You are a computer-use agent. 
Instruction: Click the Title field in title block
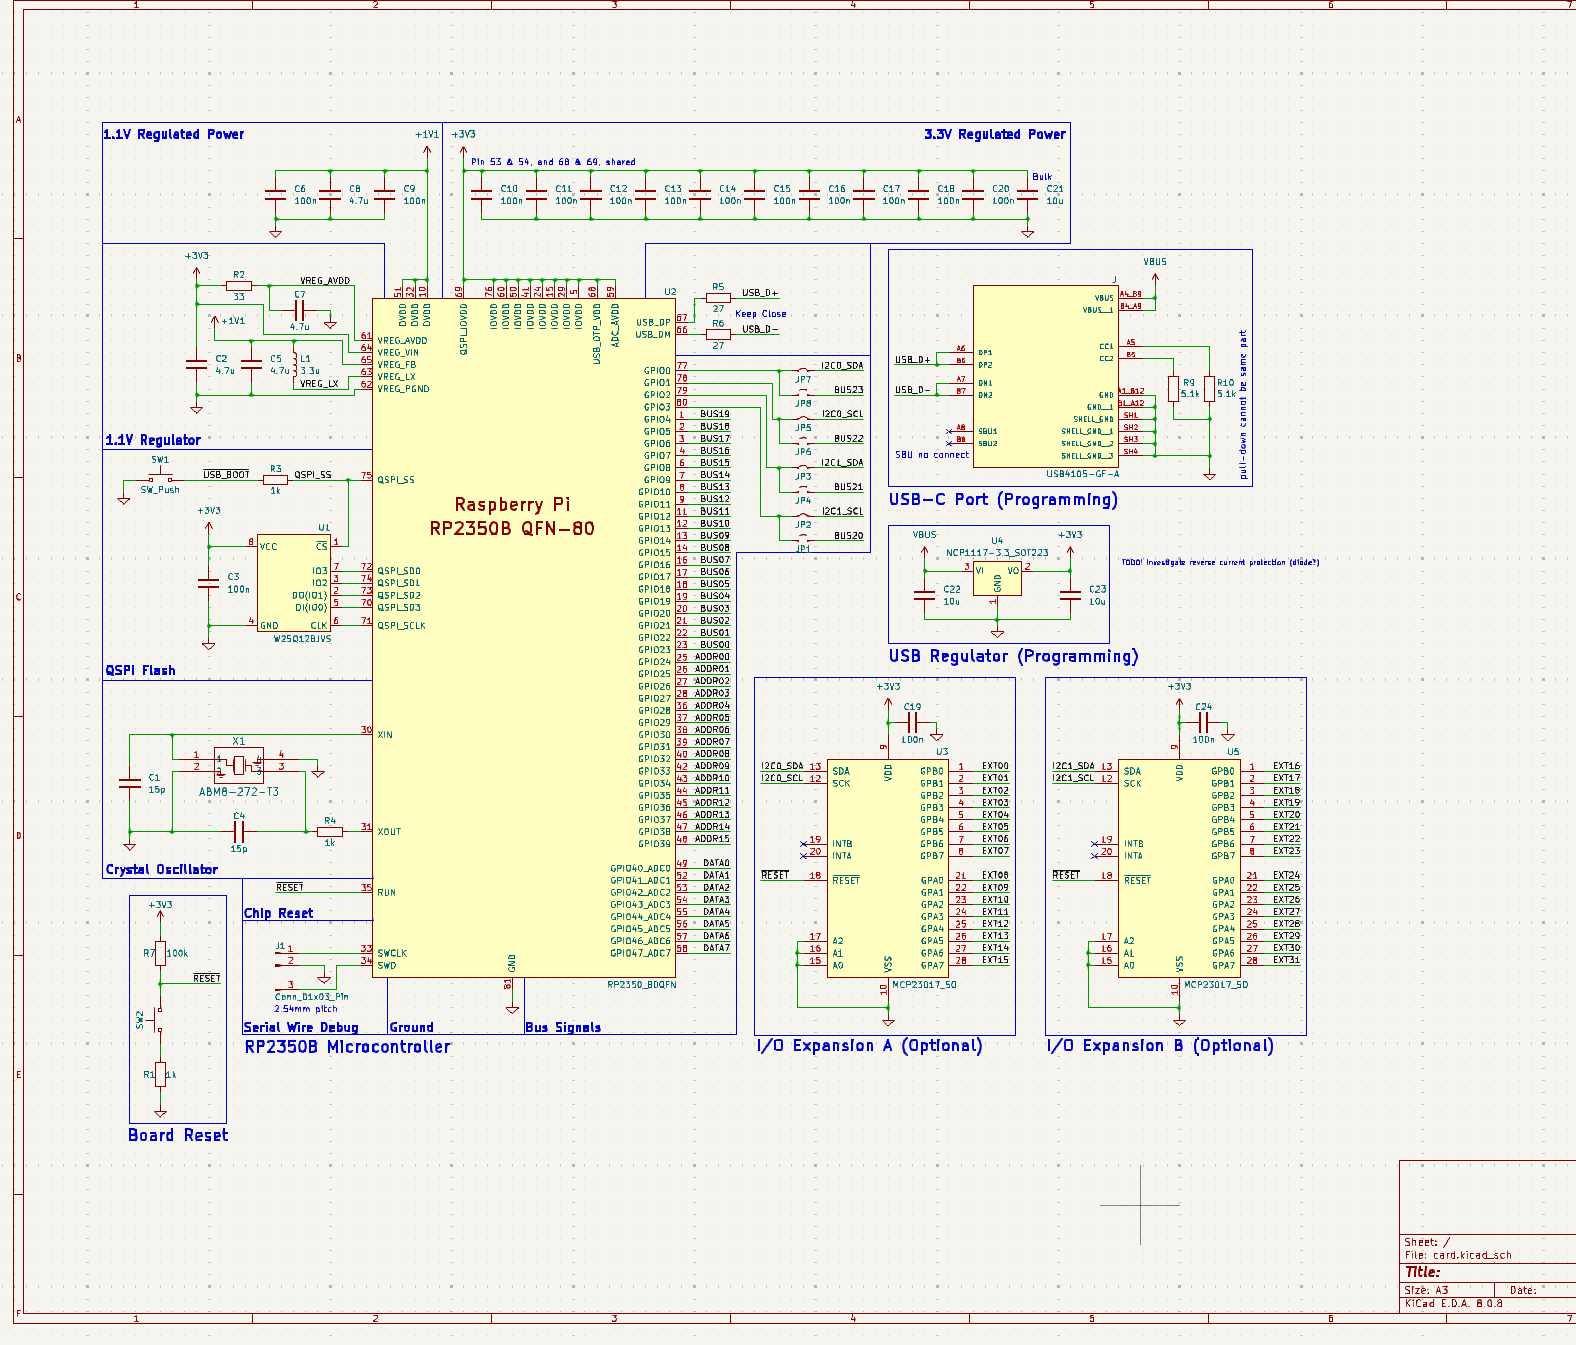[x=1423, y=1272]
